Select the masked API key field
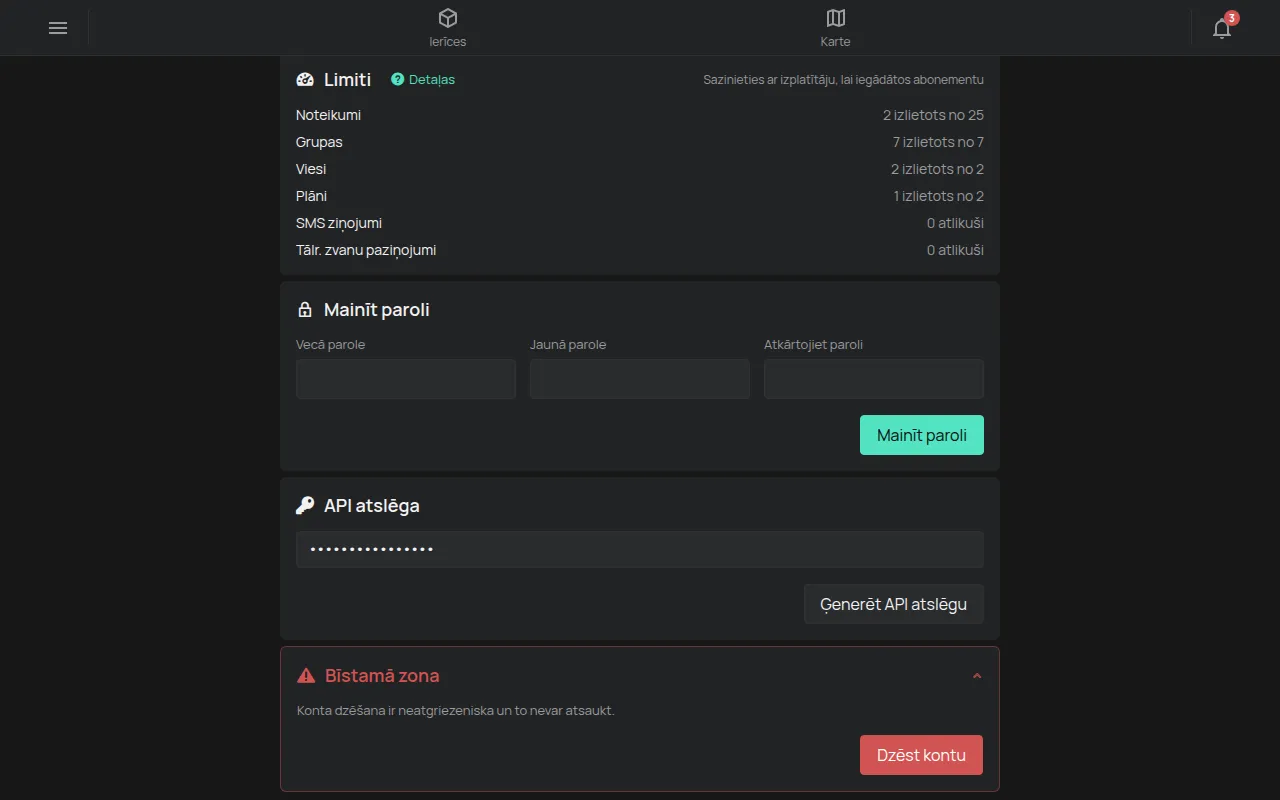Screen dimensions: 1280x800 [640, 549]
